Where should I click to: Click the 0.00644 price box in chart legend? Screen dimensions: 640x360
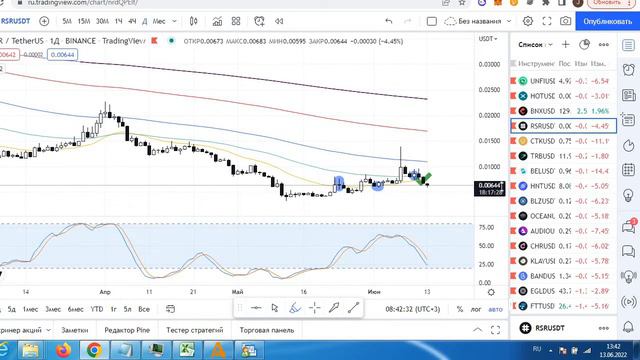(62, 55)
